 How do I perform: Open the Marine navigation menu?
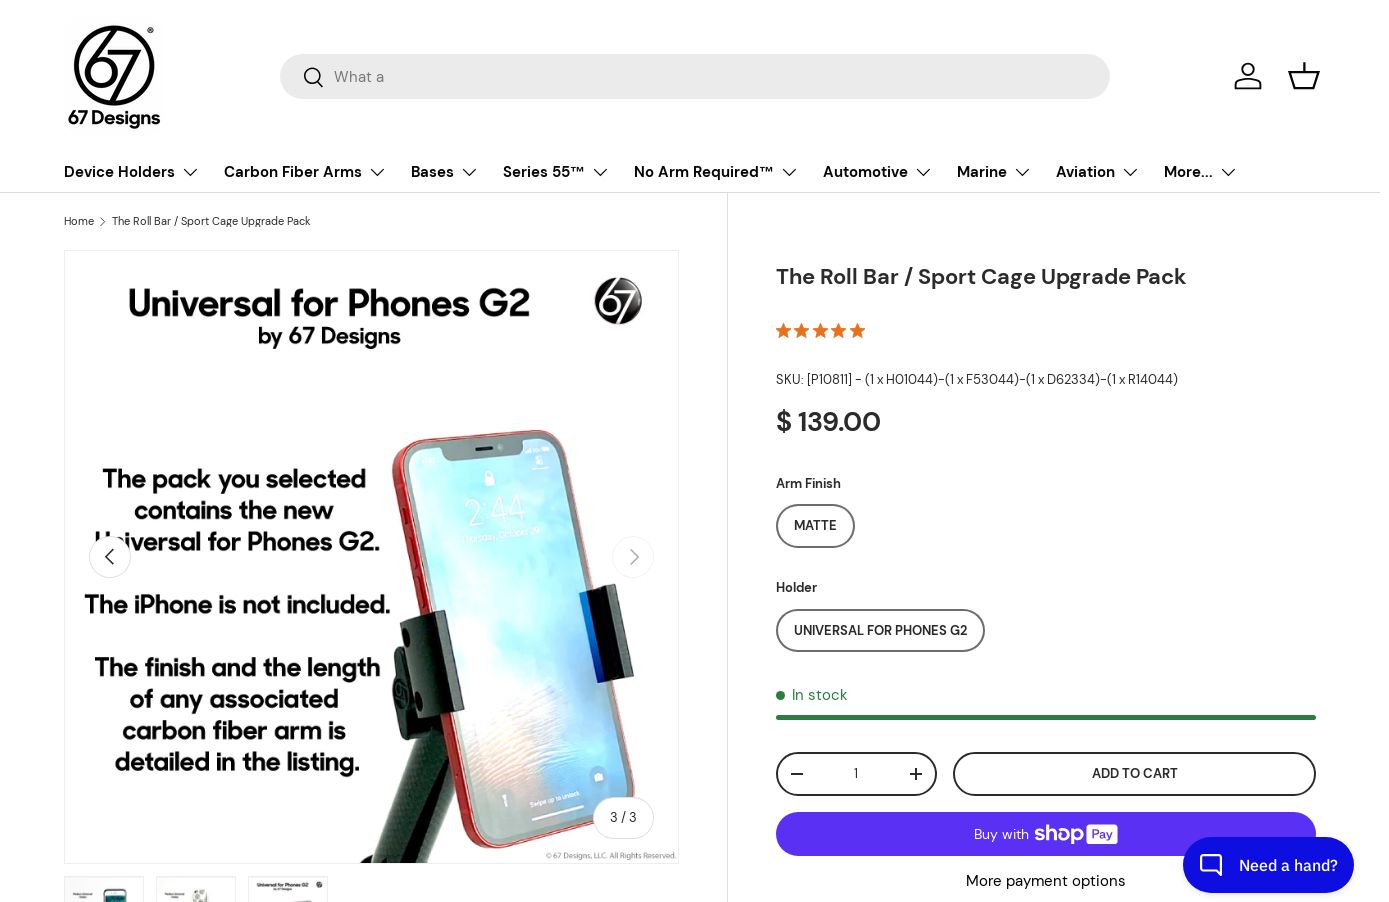pyautogui.click(x=993, y=172)
